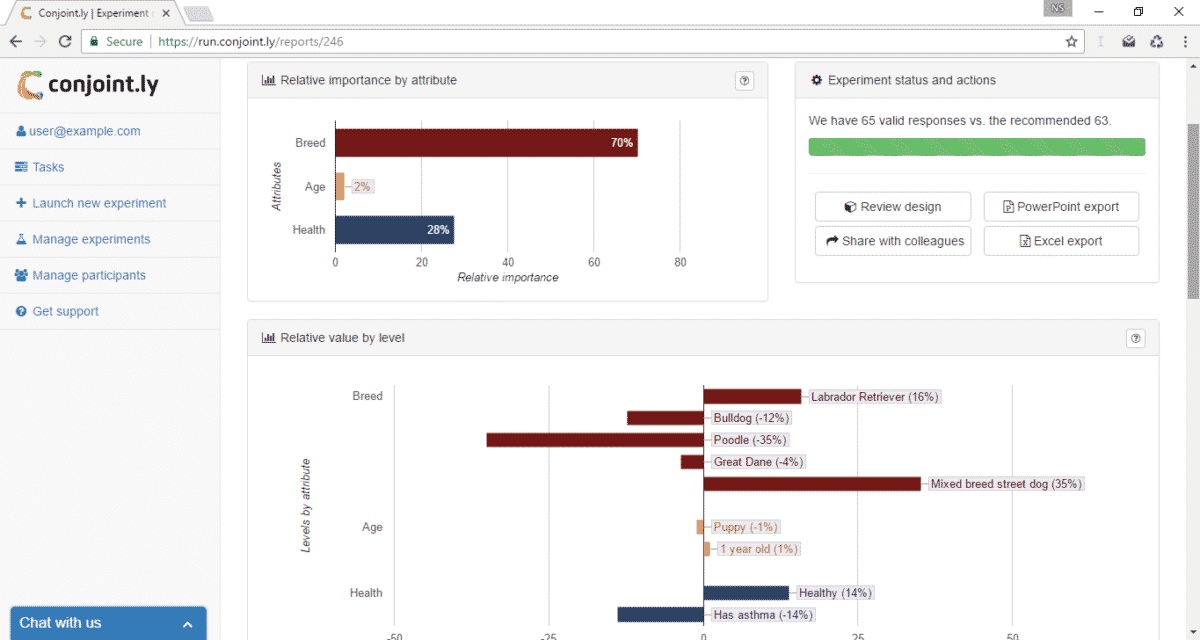Click the Excel export button

click(x=1060, y=241)
